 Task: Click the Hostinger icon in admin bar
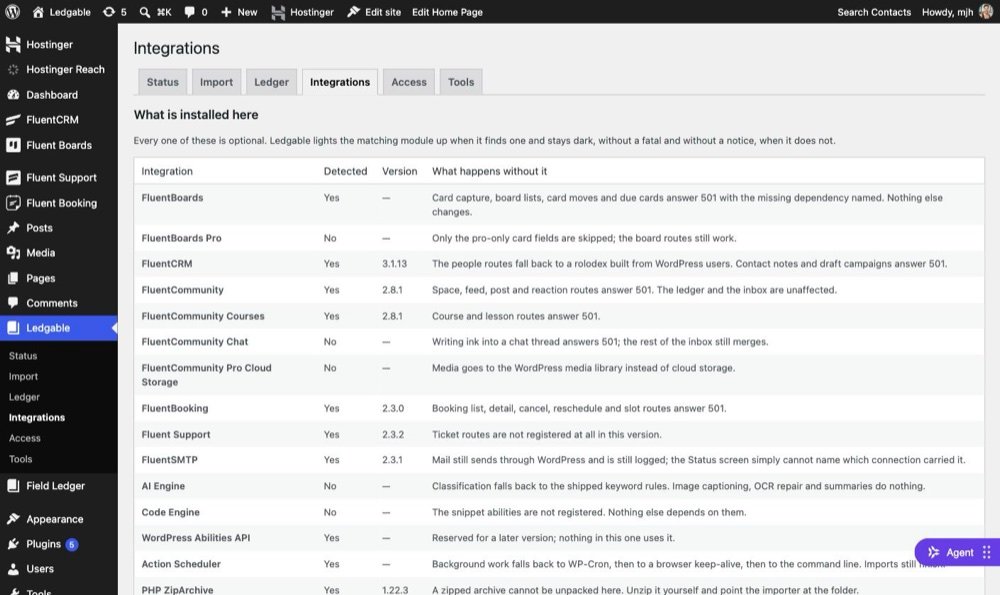(278, 11)
